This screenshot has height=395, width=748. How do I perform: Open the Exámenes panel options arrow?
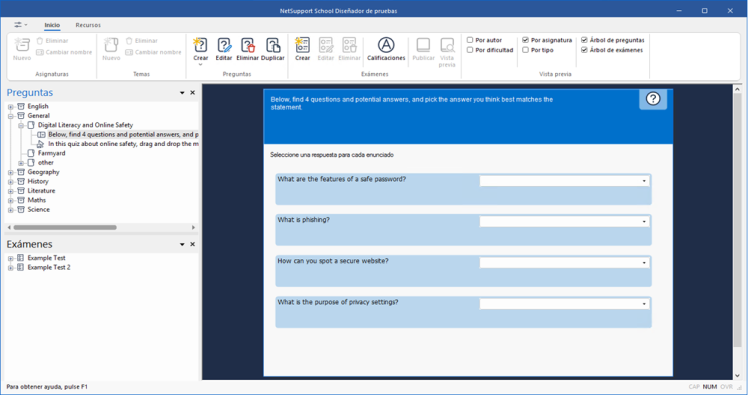[x=182, y=244]
